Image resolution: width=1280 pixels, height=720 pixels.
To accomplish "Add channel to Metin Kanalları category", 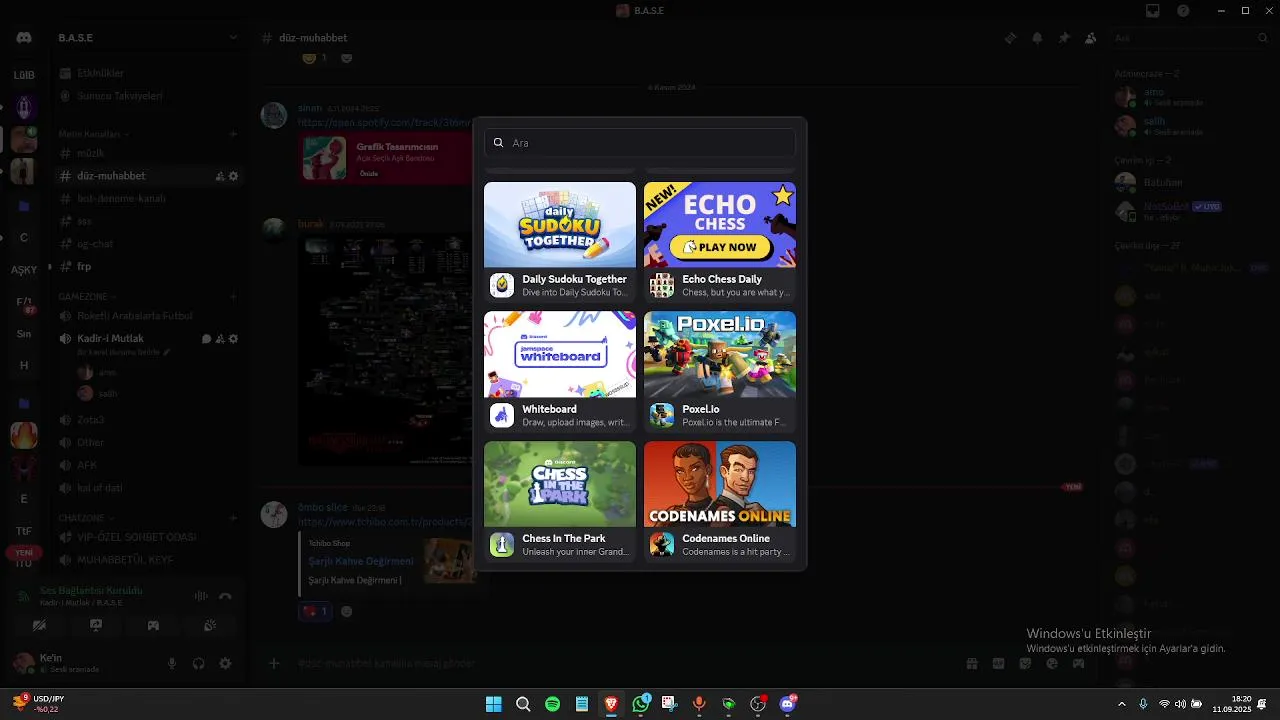I will pyautogui.click(x=233, y=134).
